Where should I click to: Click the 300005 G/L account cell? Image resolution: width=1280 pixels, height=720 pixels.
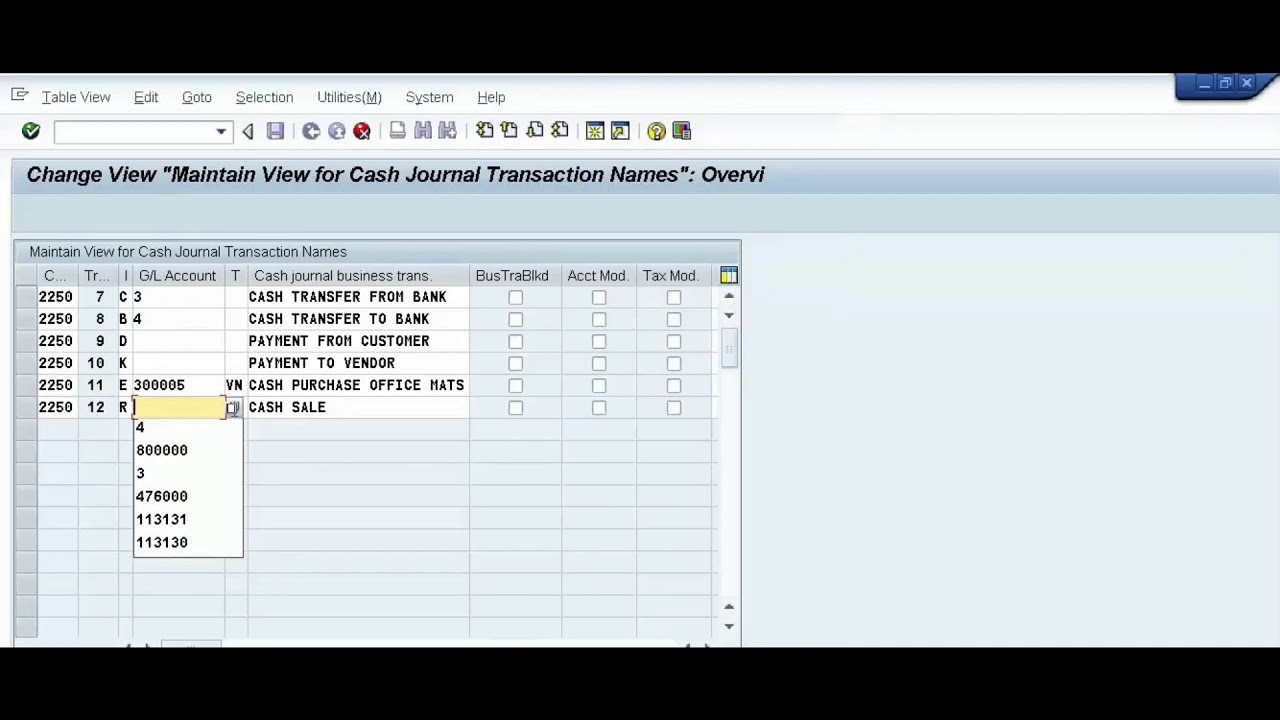click(x=178, y=386)
